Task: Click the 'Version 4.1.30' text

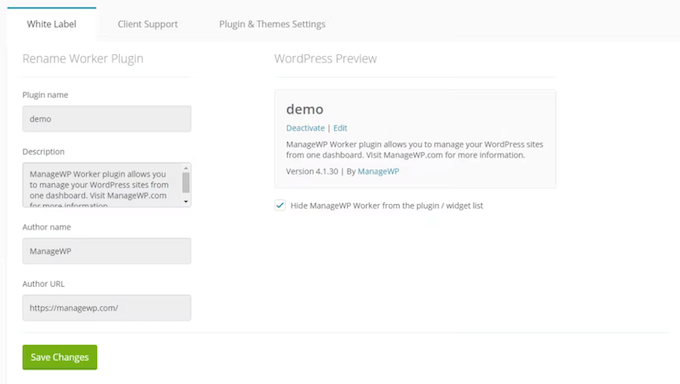Action: pos(312,171)
